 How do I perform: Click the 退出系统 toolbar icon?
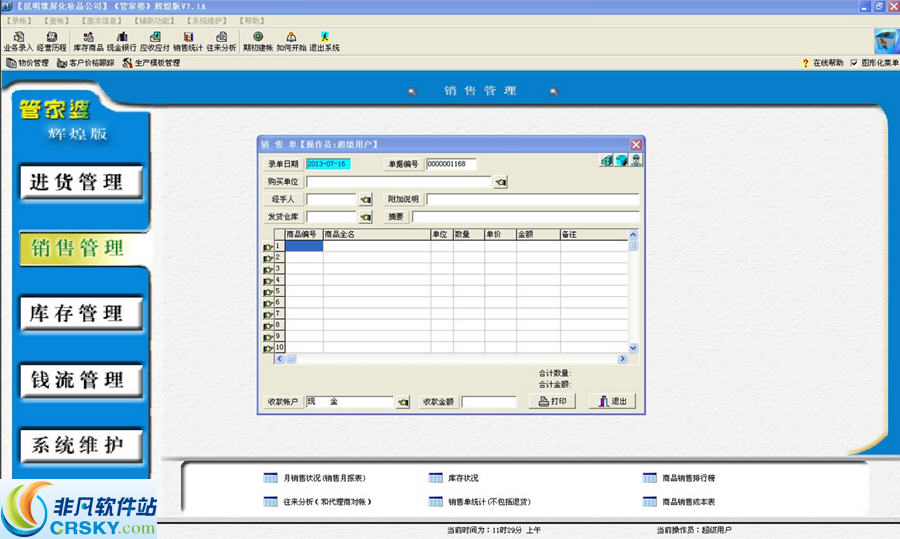[x=324, y=42]
